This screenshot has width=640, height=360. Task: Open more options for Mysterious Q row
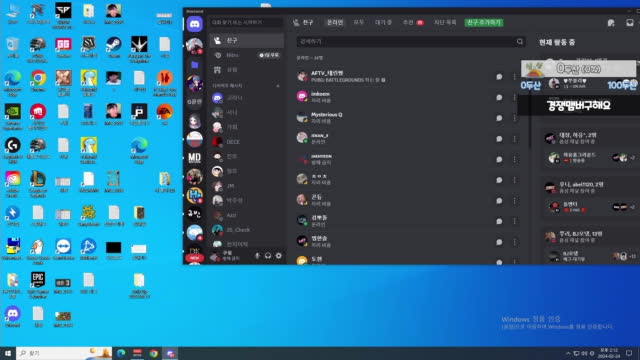(x=515, y=118)
